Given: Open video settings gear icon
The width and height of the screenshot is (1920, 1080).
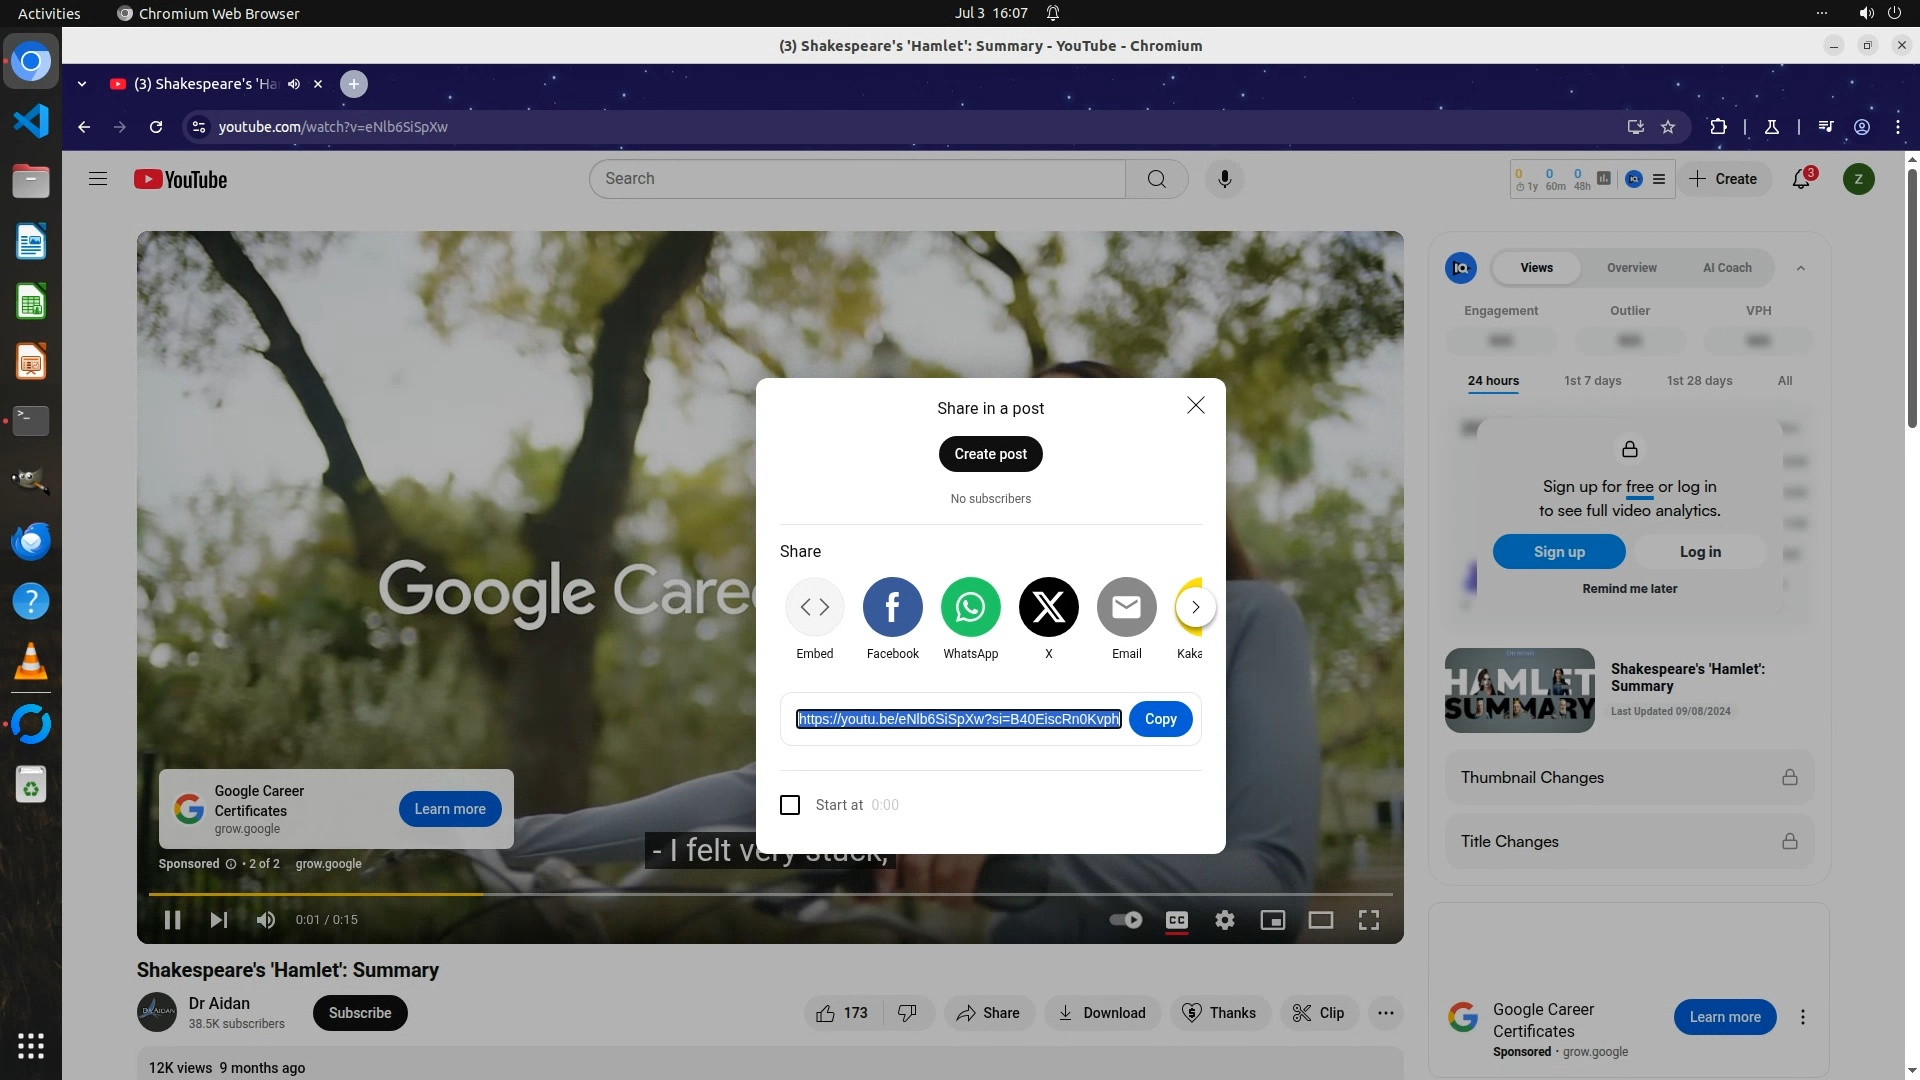Looking at the screenshot, I should pos(1224,920).
